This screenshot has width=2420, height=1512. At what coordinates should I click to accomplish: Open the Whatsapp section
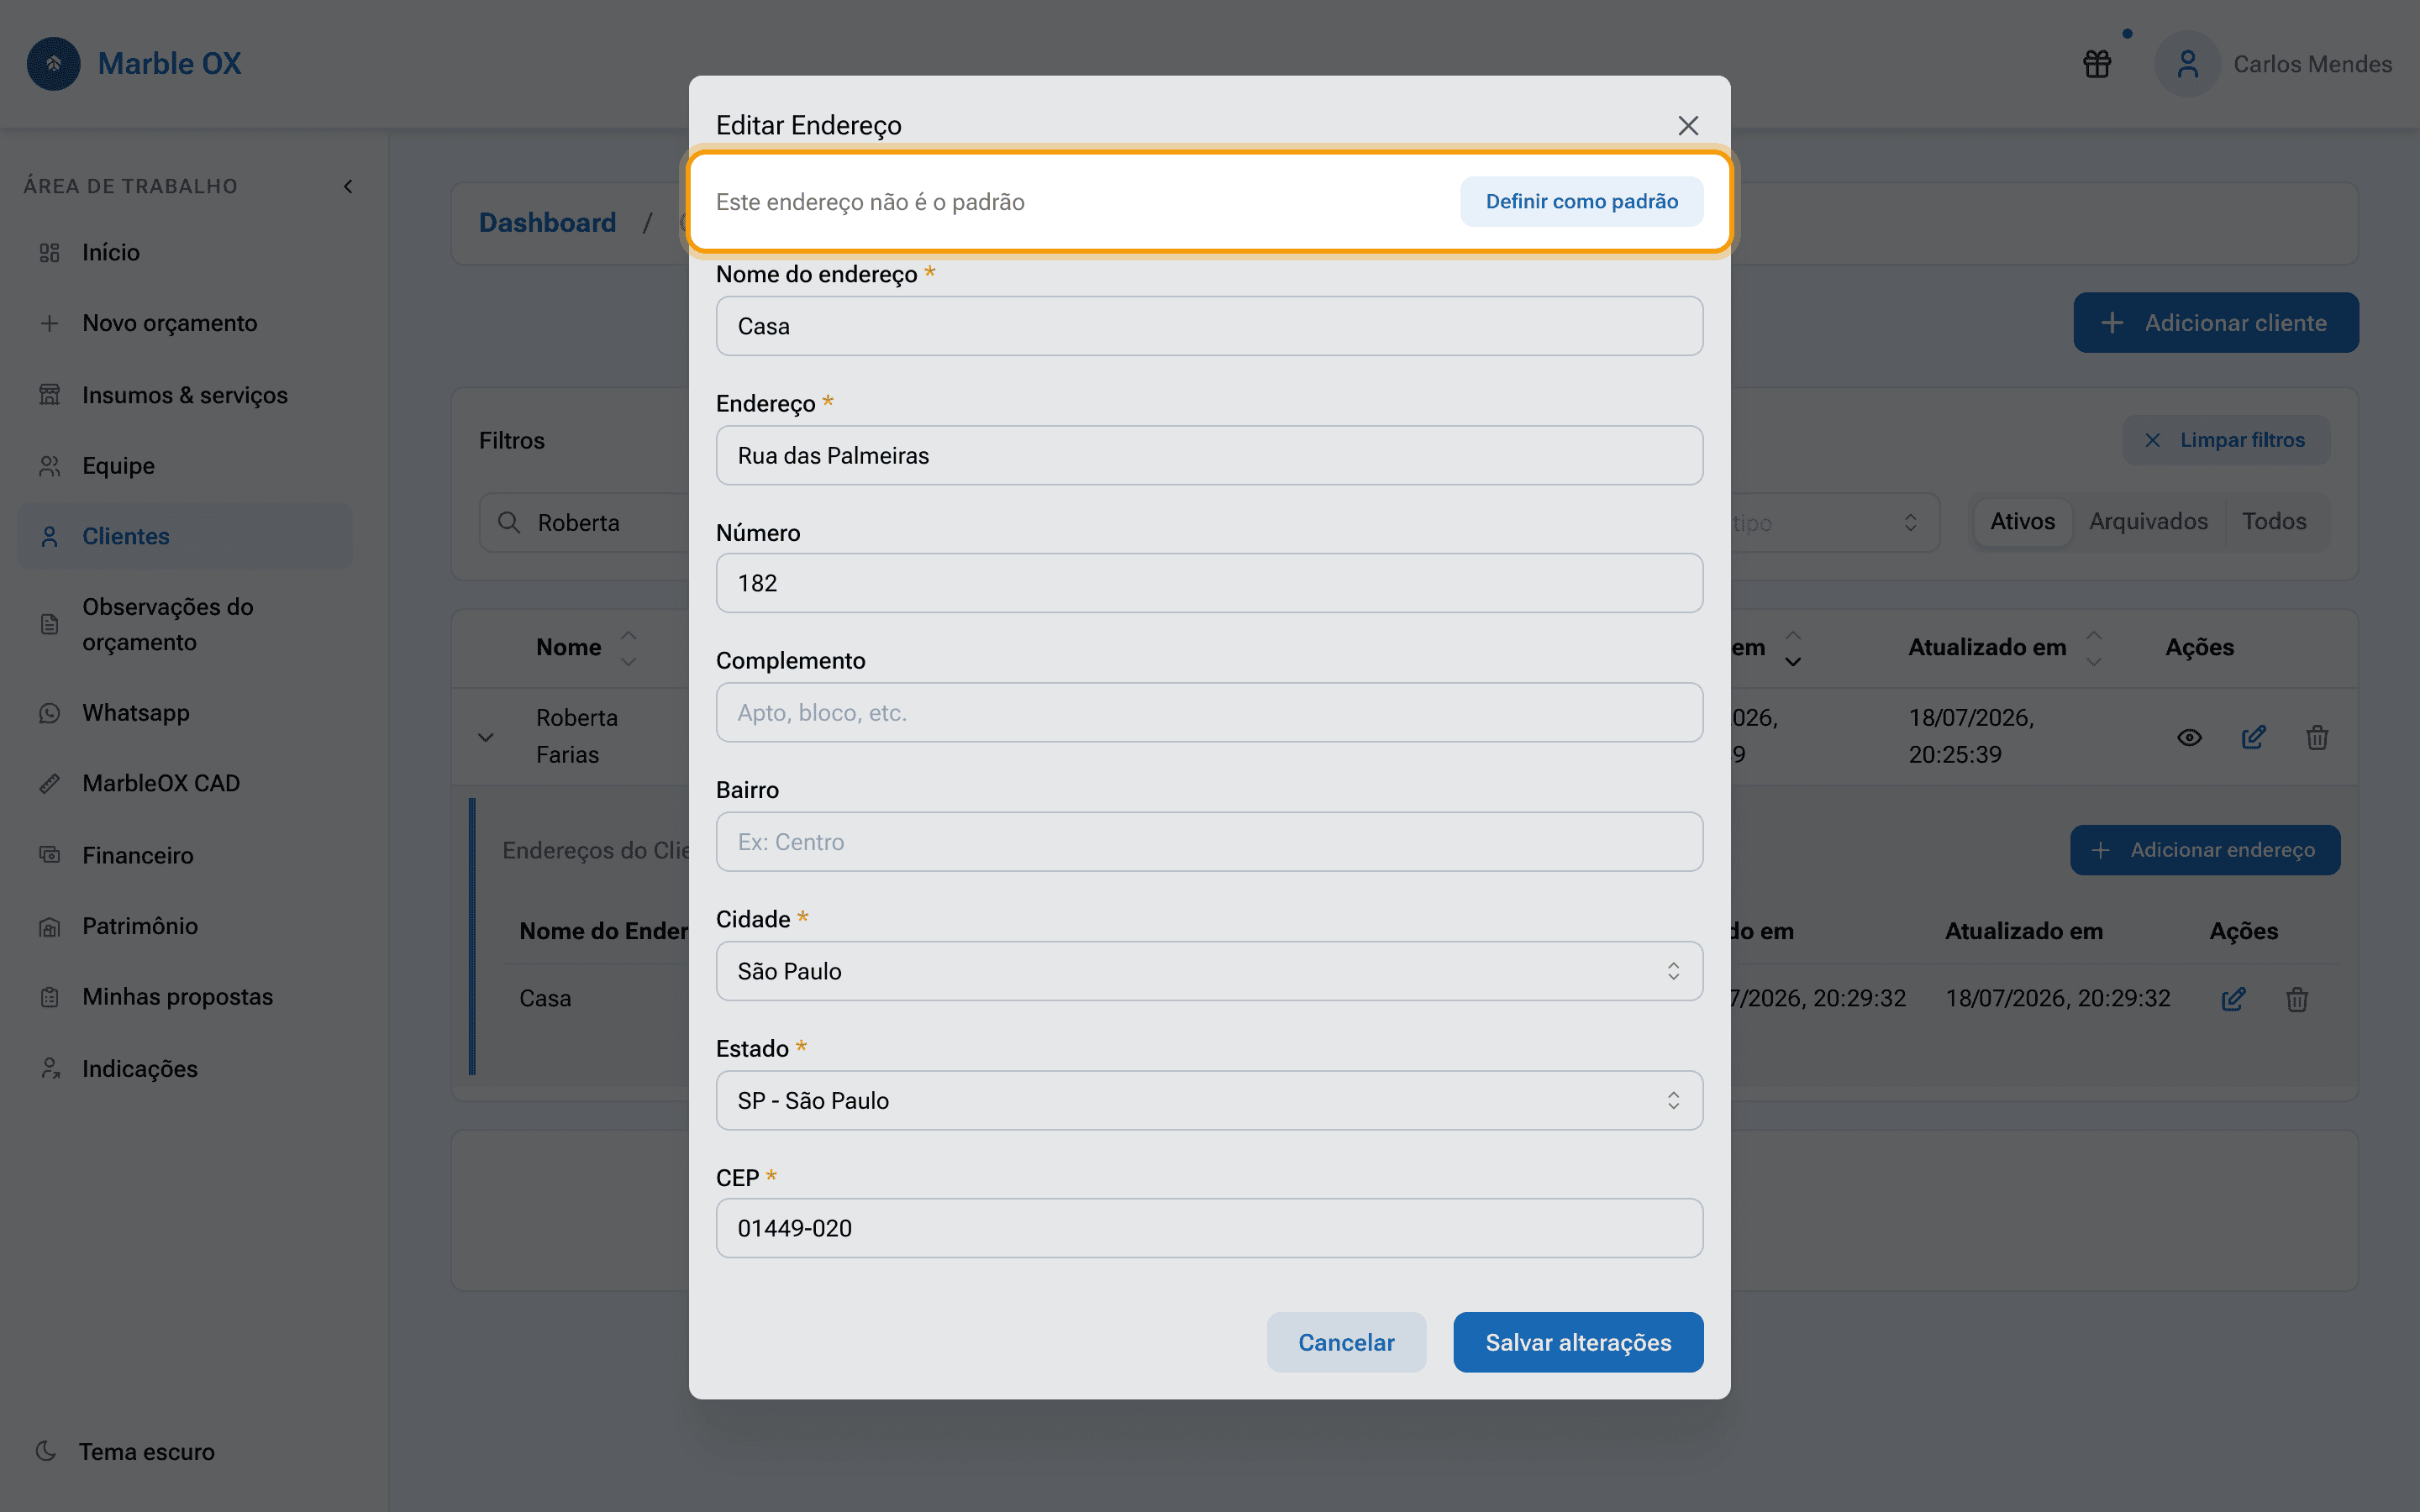(x=186, y=713)
